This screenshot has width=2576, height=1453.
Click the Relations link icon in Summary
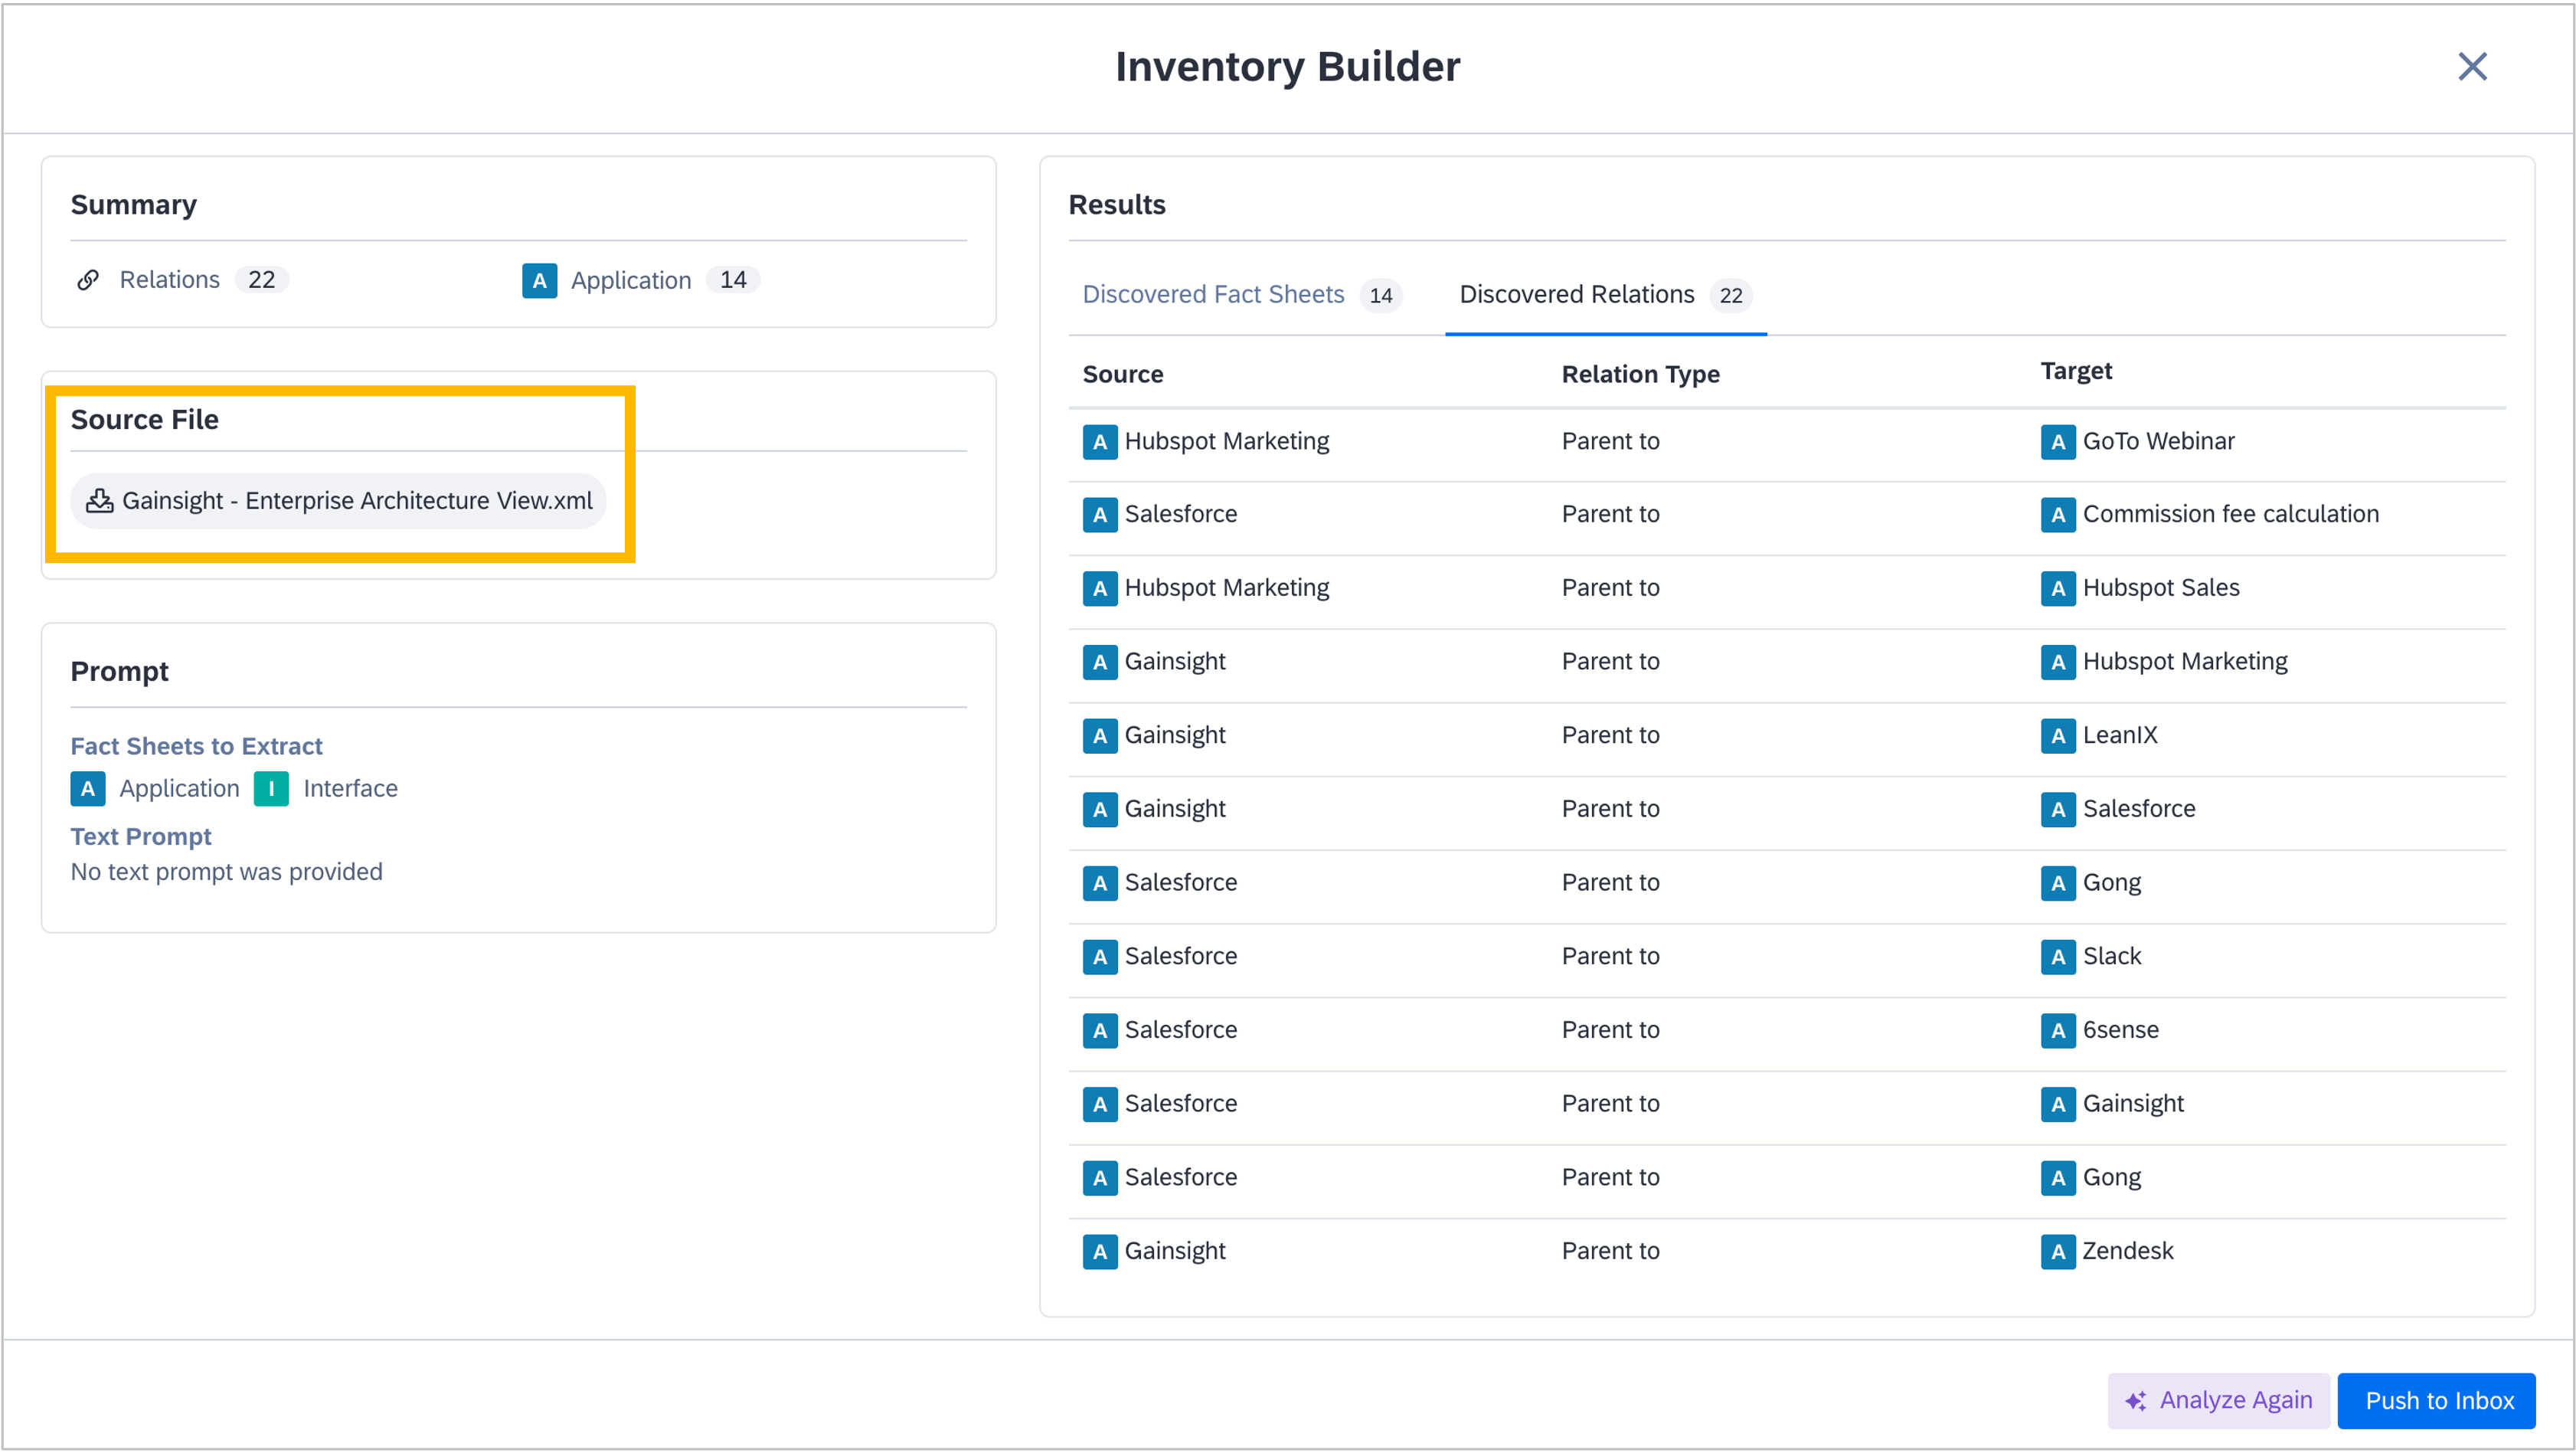point(88,280)
